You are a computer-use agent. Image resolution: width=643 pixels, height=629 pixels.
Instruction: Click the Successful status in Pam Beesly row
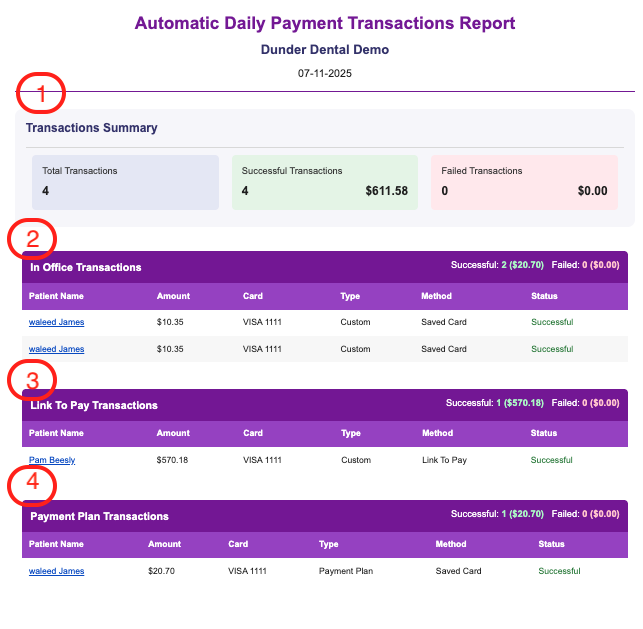click(x=551, y=460)
